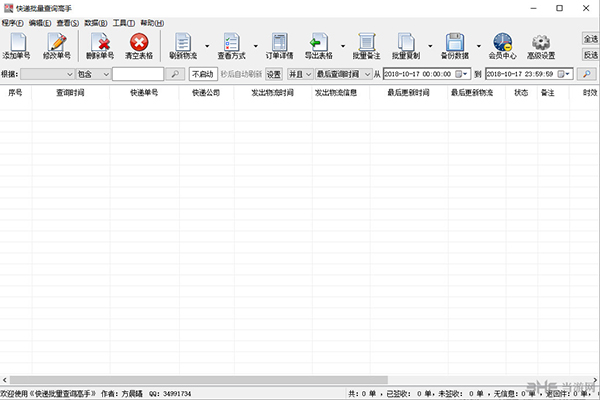Open the 包含 condition dropdown
This screenshot has width=600, height=400.
click(93, 74)
